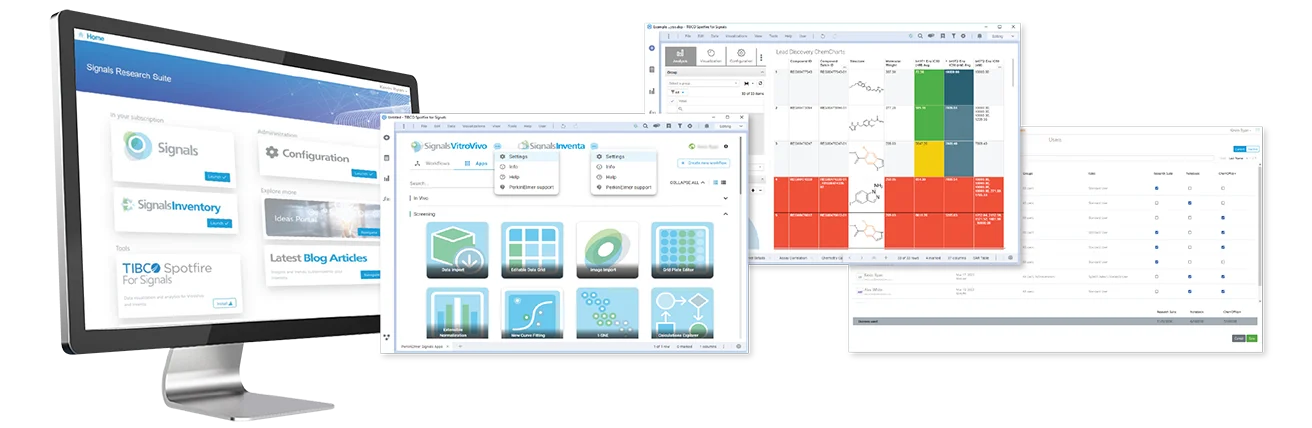The image size is (1312, 428).
Task: Click the PerkinElmer Signals Apps page tab
Action: [426, 346]
